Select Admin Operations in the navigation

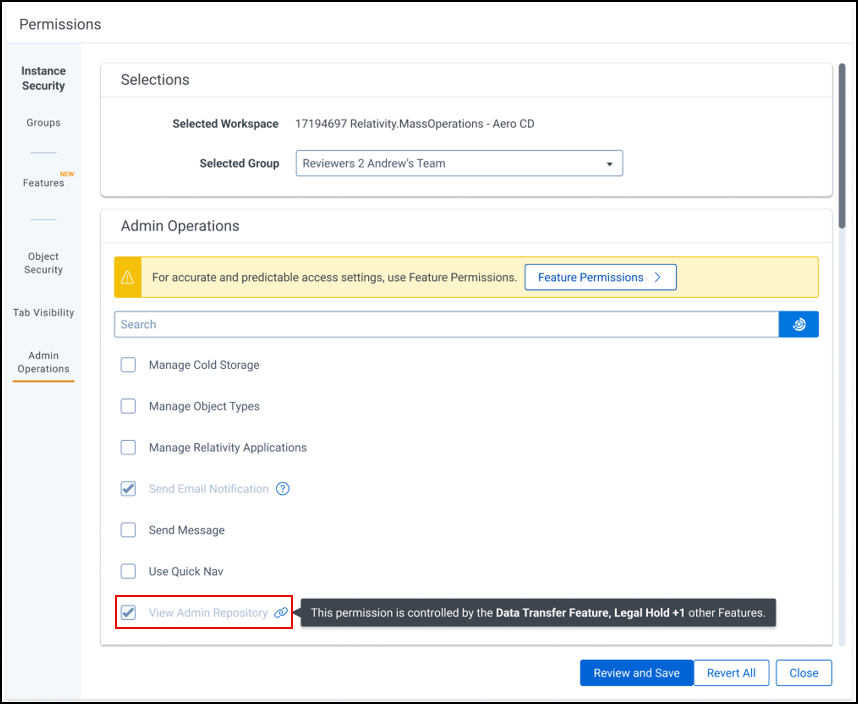click(x=43, y=362)
